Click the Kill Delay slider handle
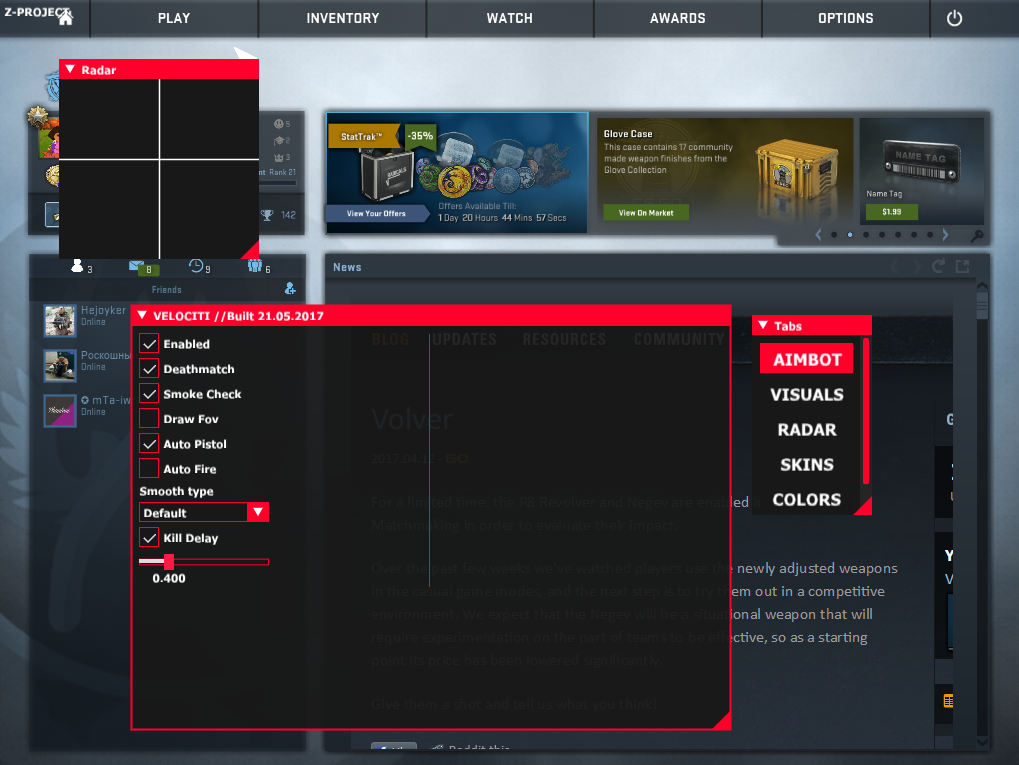 (169, 562)
